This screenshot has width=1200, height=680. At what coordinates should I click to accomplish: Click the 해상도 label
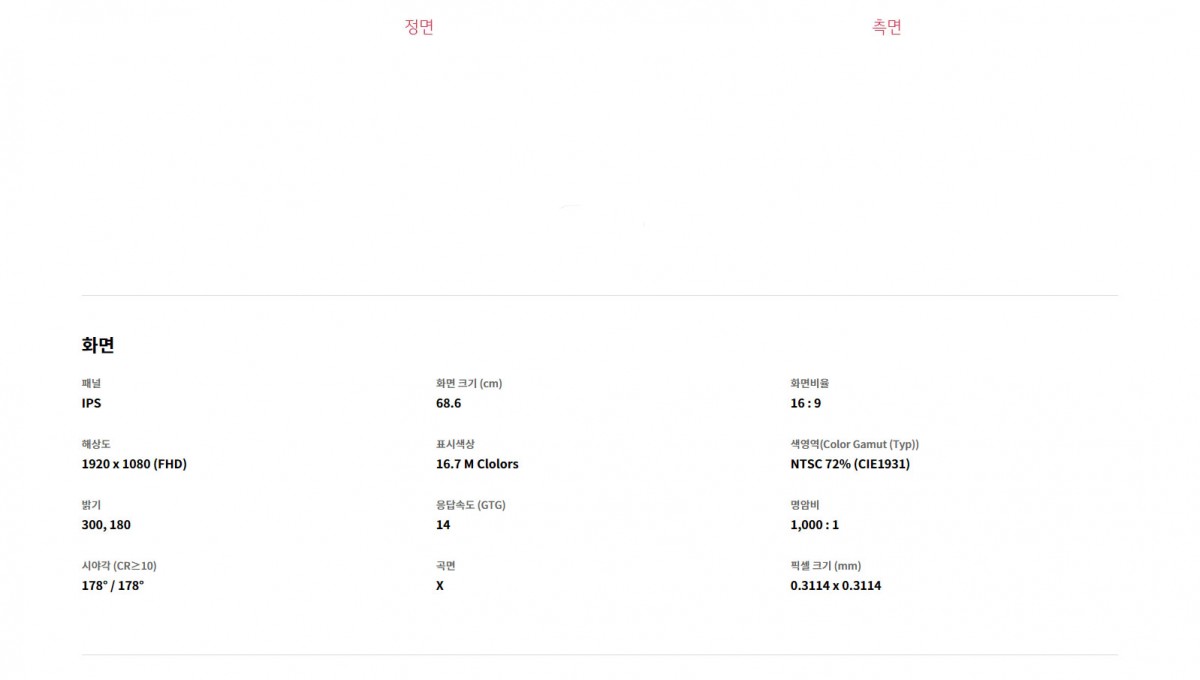click(97, 444)
